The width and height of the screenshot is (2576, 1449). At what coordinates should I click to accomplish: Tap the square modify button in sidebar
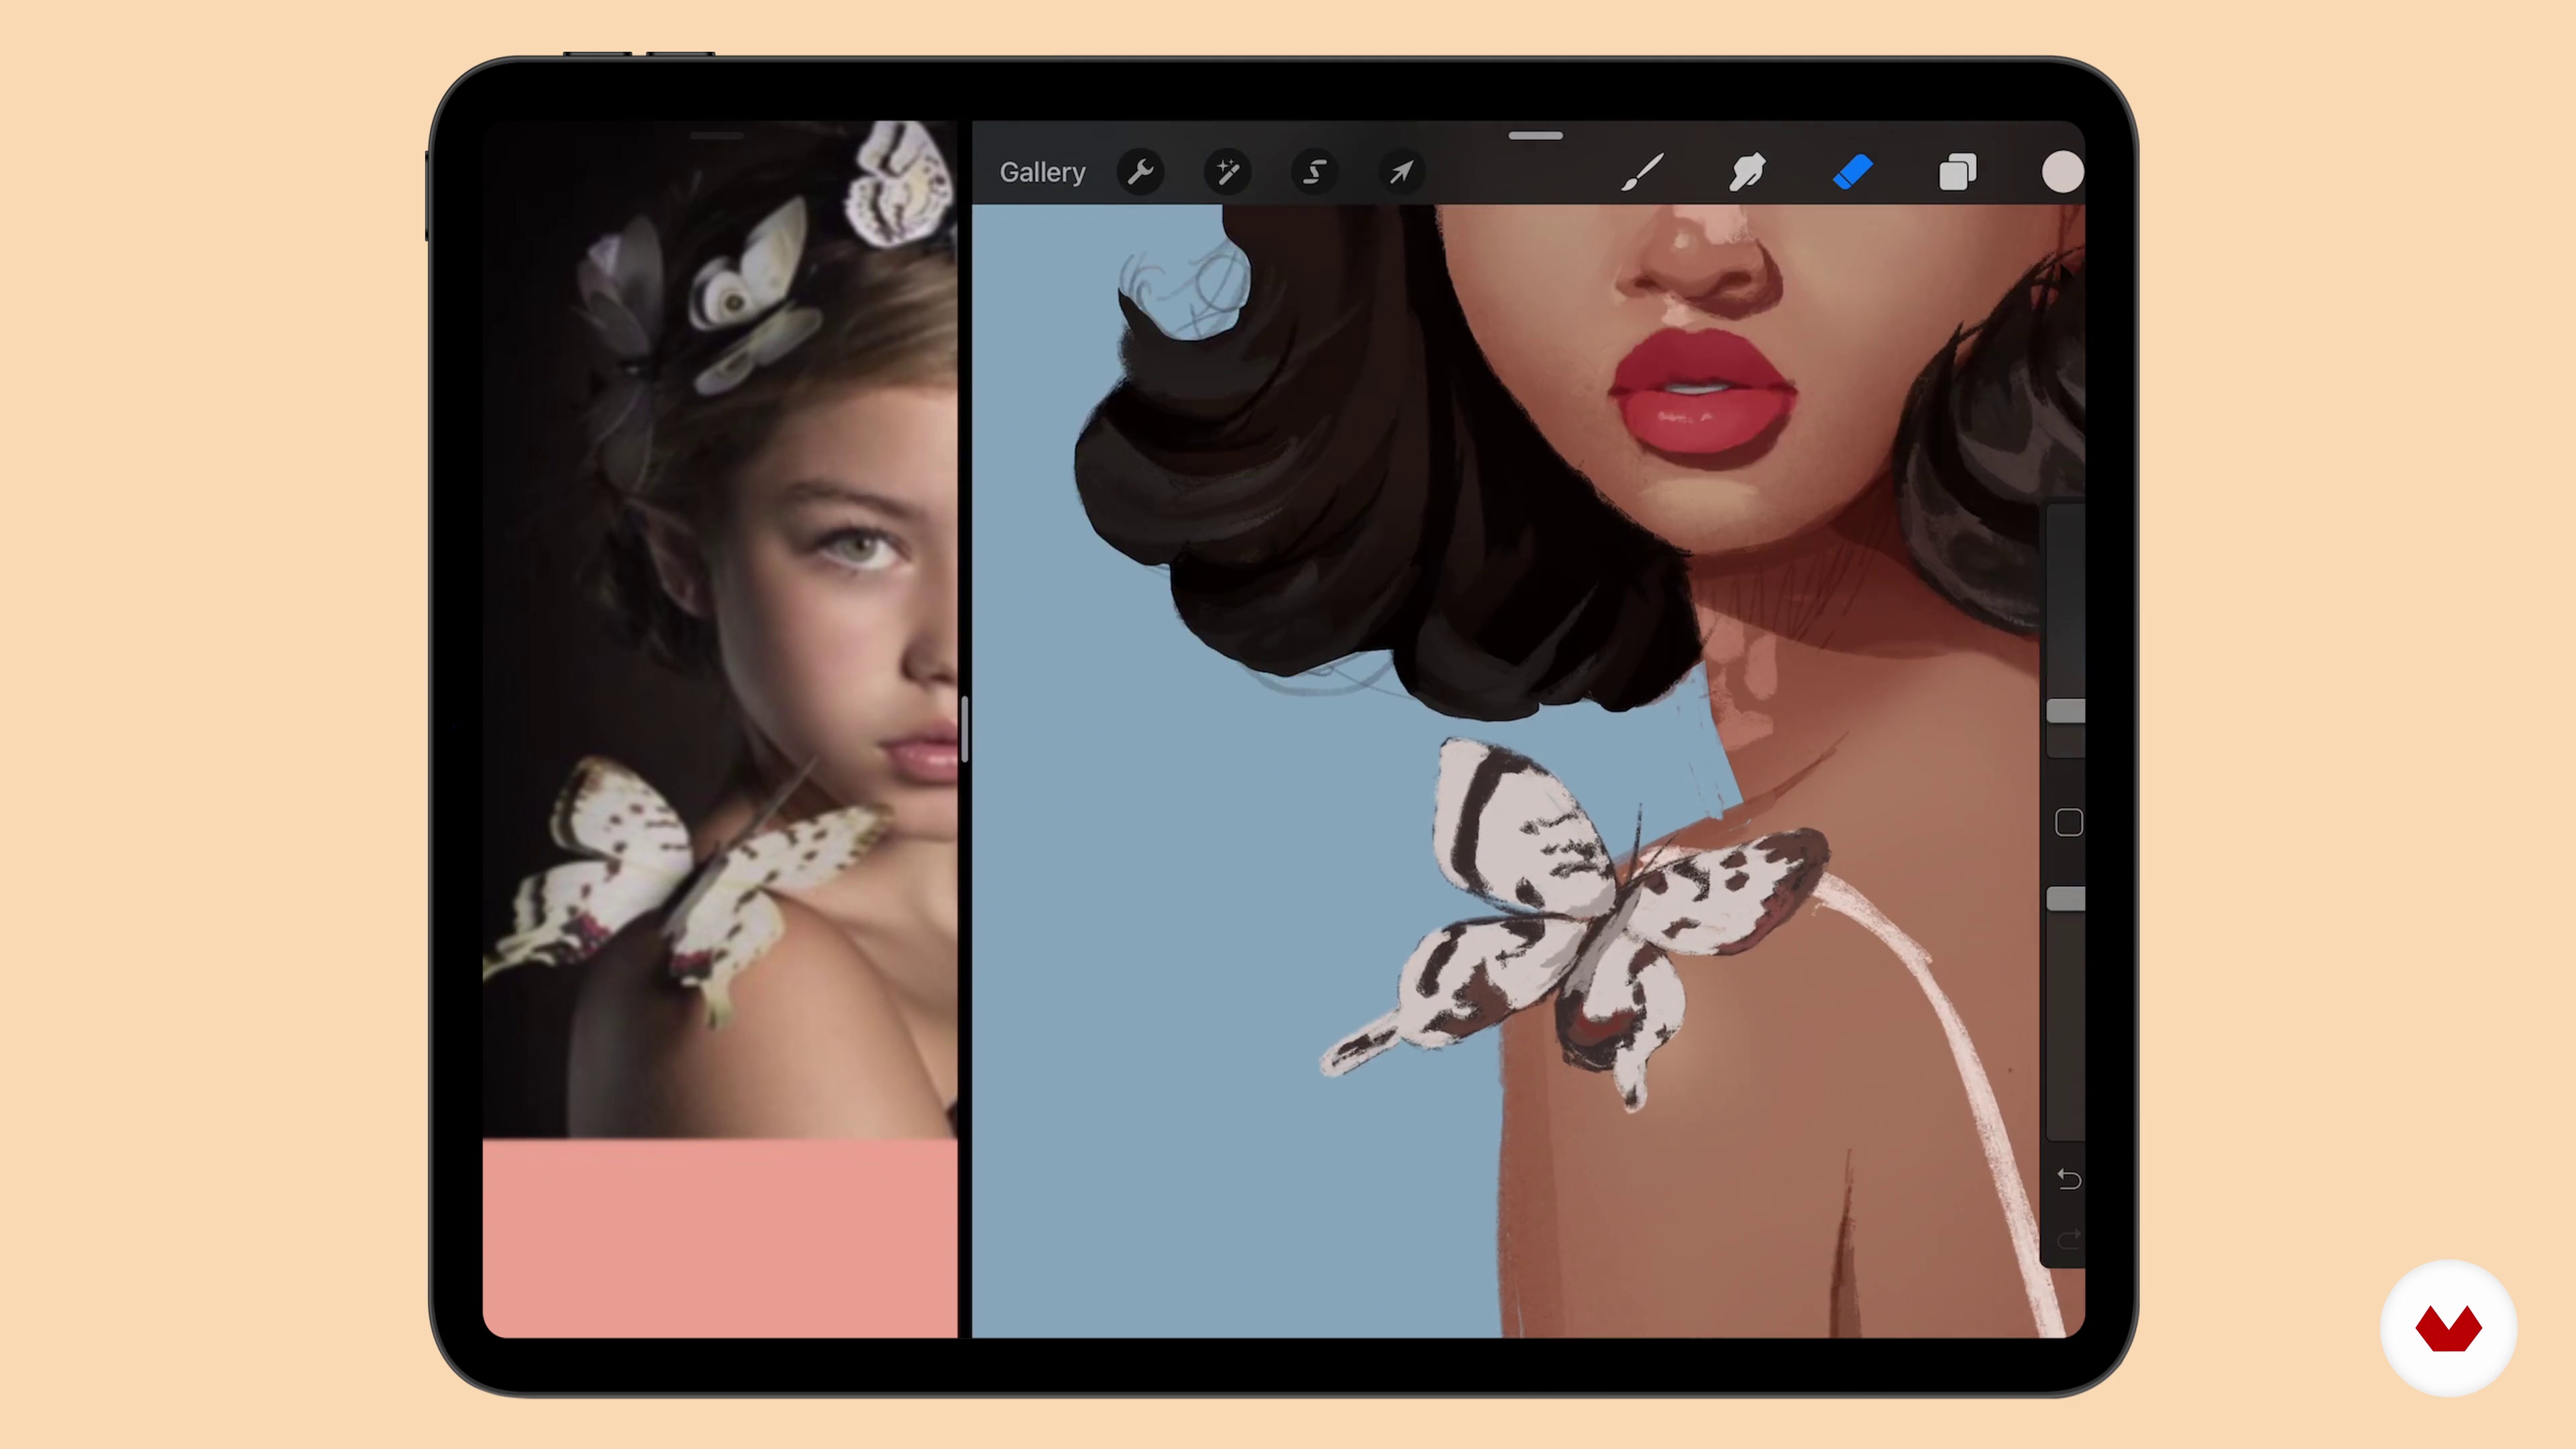2068,823
